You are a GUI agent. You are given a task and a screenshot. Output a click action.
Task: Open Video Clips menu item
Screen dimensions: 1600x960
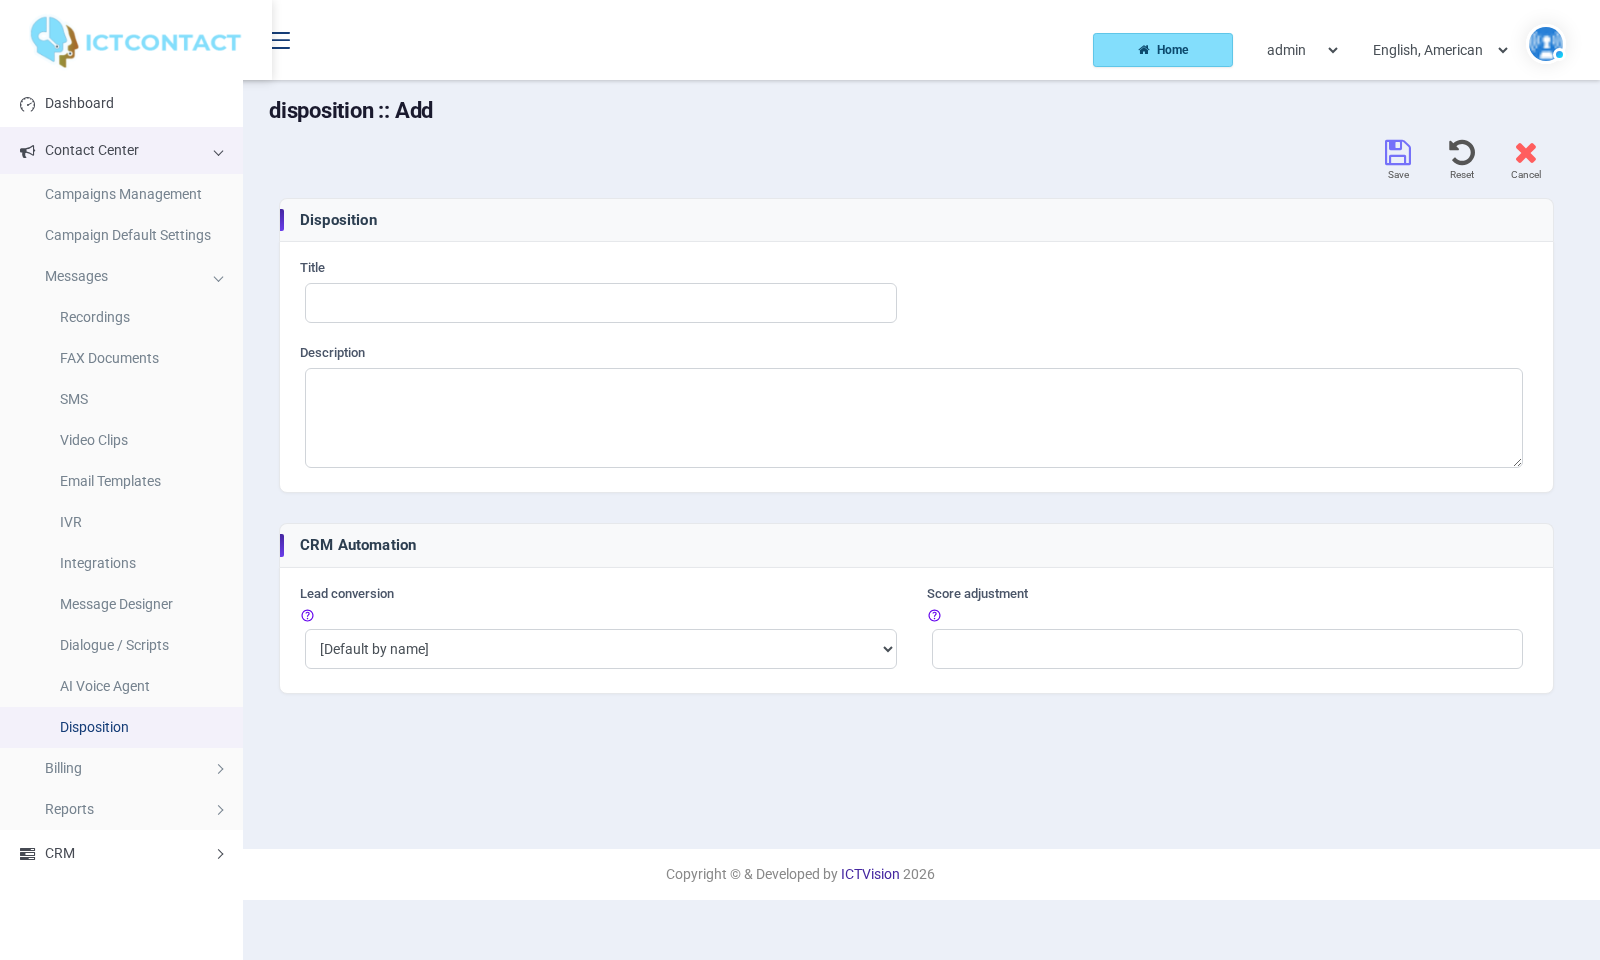tap(94, 440)
